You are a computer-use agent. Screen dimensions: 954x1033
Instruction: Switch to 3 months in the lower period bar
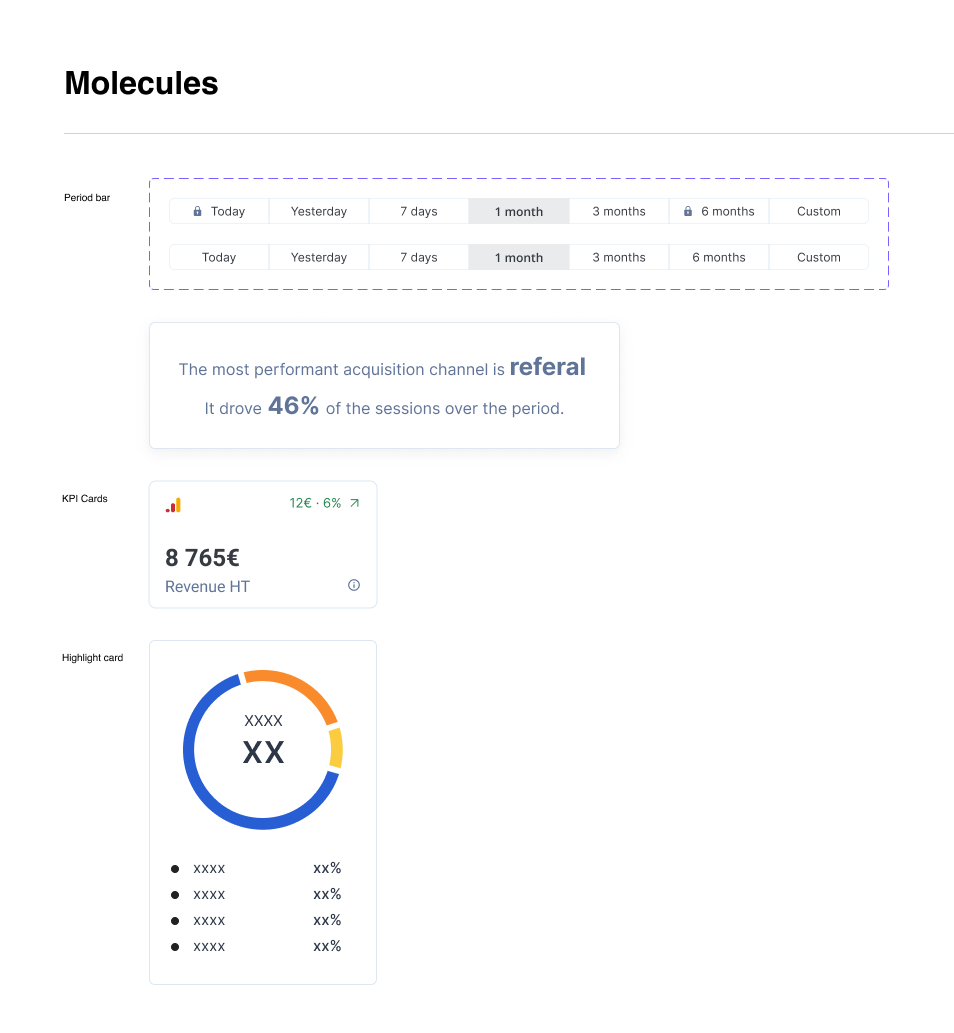[x=619, y=258]
